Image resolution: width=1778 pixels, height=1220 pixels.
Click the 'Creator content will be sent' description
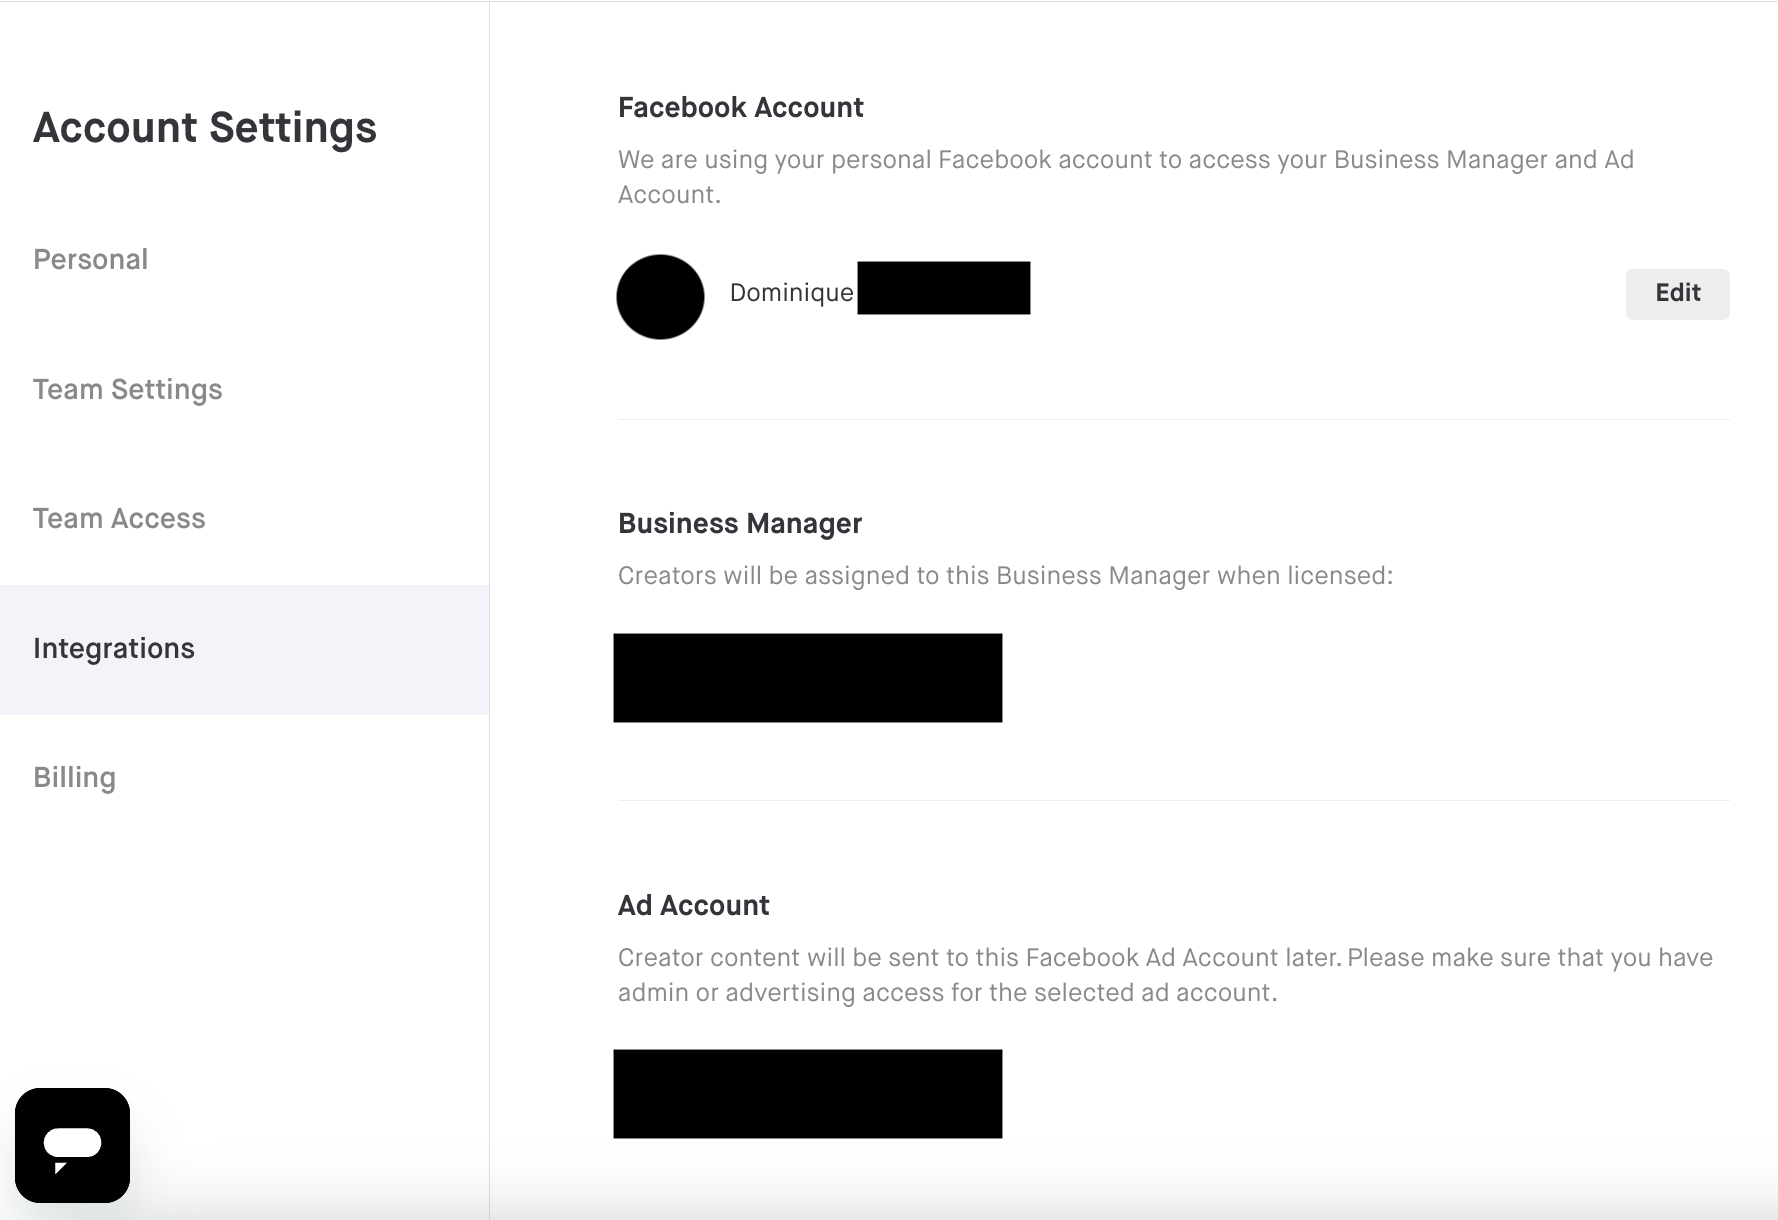pyautogui.click(x=1165, y=975)
